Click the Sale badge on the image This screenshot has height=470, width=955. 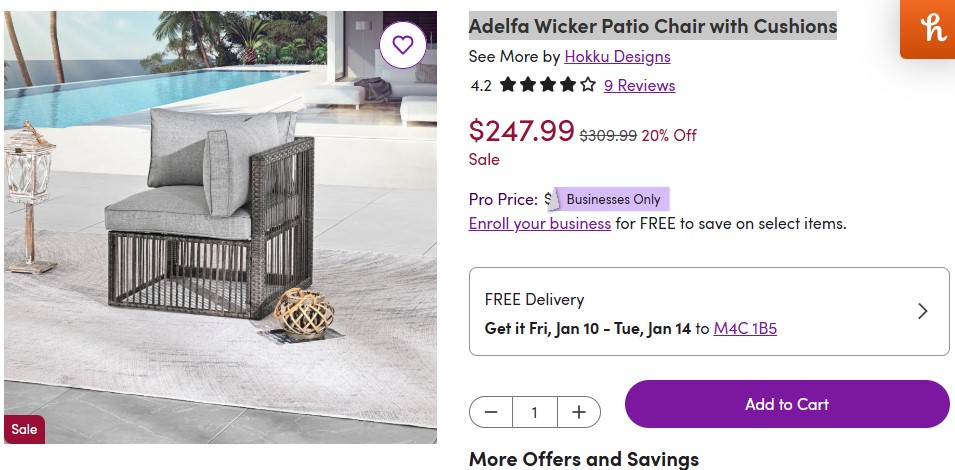(24, 429)
